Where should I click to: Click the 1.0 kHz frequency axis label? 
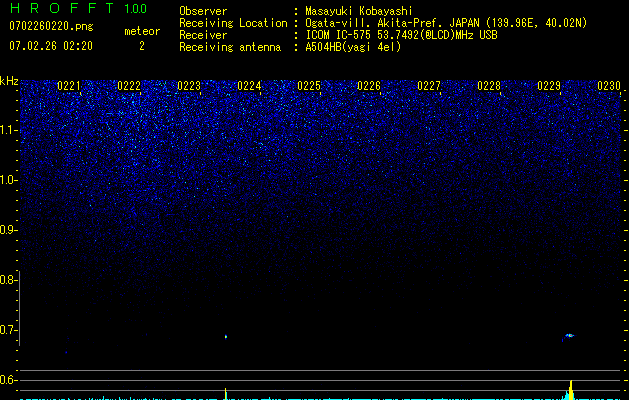[x=8, y=180]
